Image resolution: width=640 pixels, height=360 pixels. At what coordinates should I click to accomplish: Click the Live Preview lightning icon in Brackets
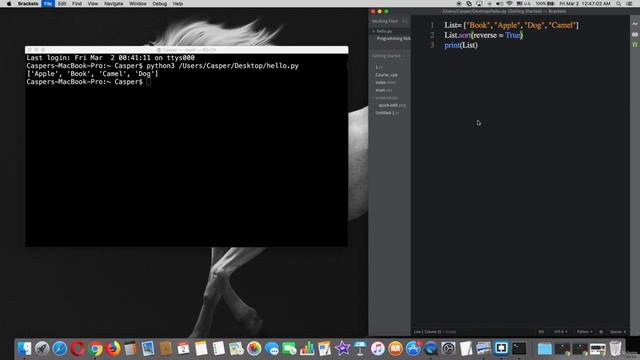pyautogui.click(x=635, y=24)
